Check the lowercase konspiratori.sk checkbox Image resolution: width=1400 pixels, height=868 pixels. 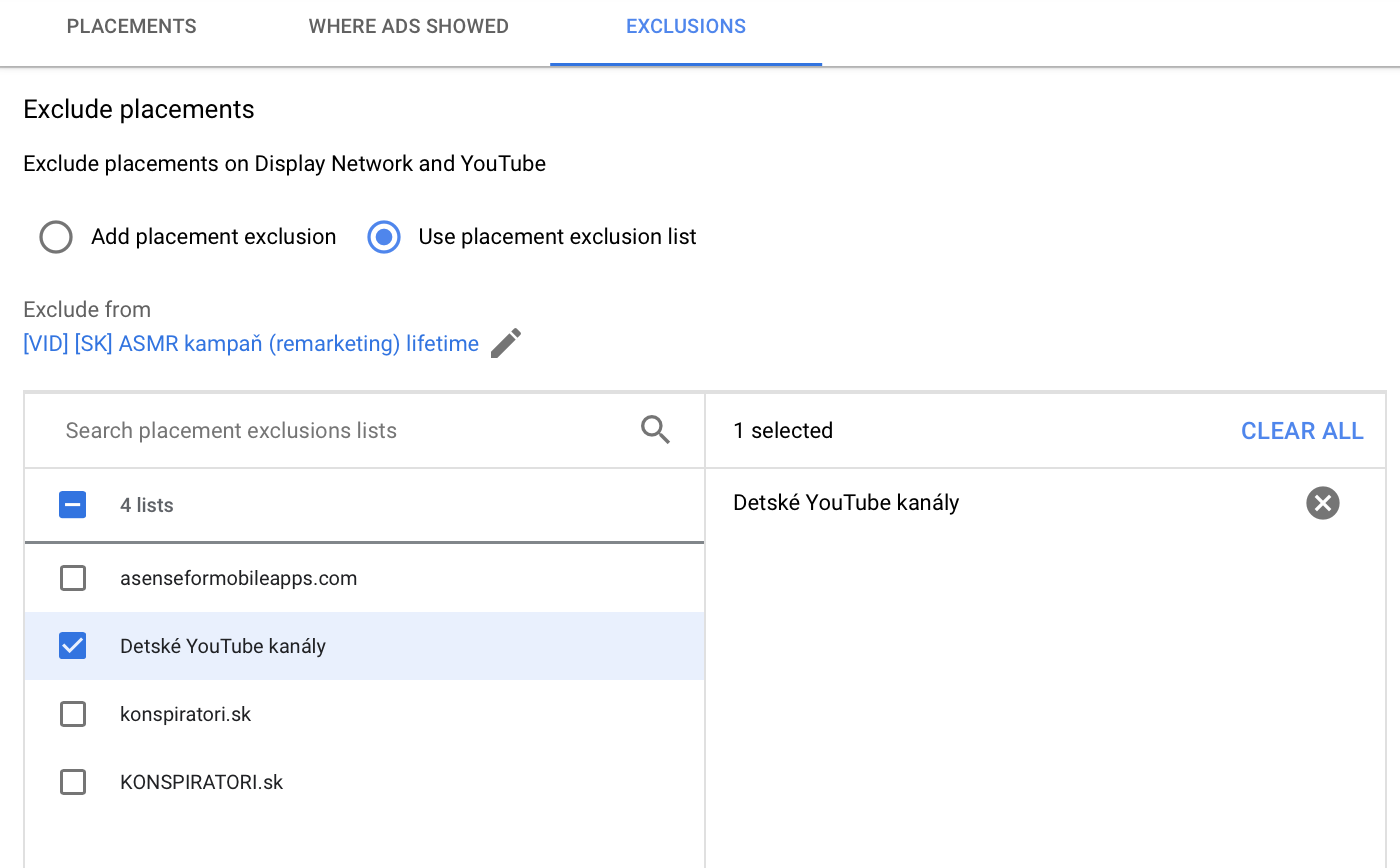pyautogui.click(x=73, y=714)
